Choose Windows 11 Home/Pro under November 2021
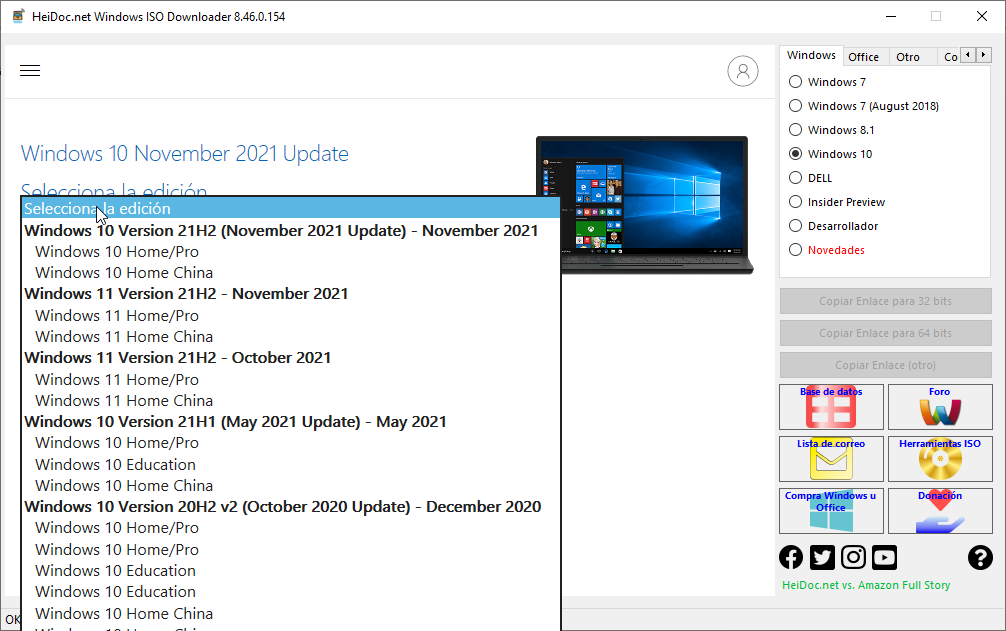Screen dimensions: 1006x631 click(291, 316)
